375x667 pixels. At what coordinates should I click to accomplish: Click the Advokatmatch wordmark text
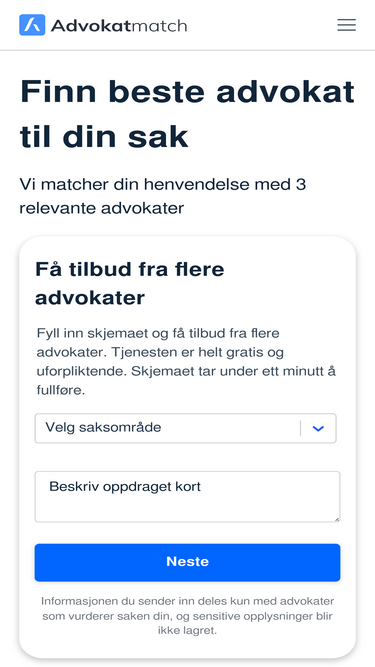119,26
